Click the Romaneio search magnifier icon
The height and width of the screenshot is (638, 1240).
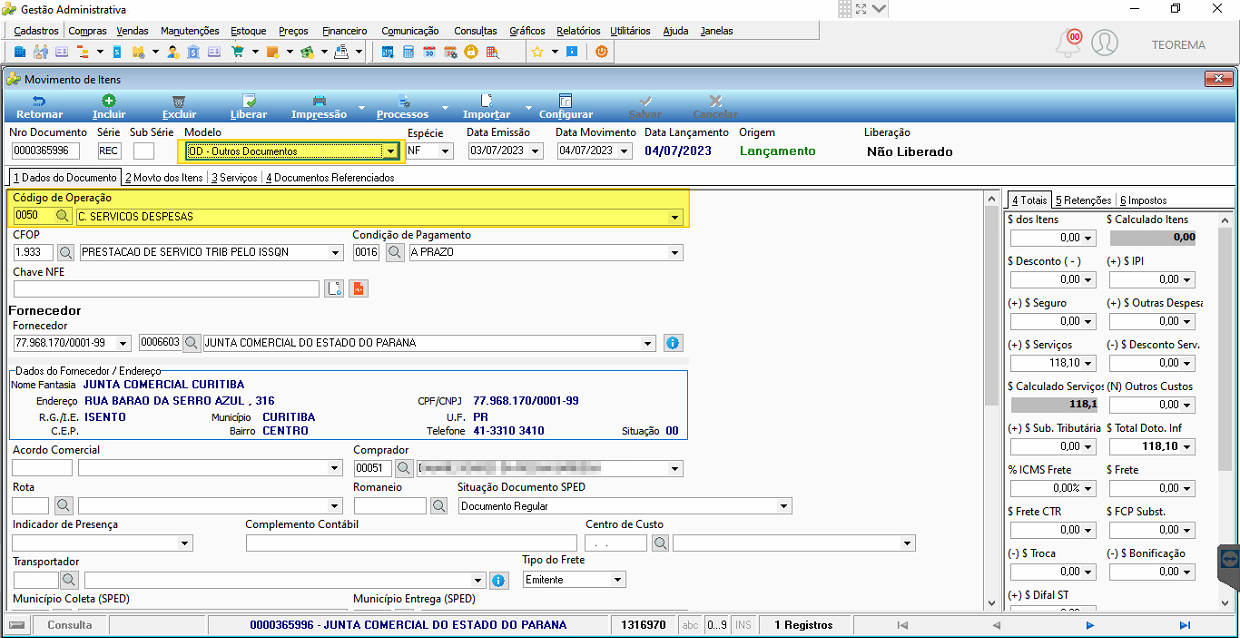pyautogui.click(x=439, y=506)
